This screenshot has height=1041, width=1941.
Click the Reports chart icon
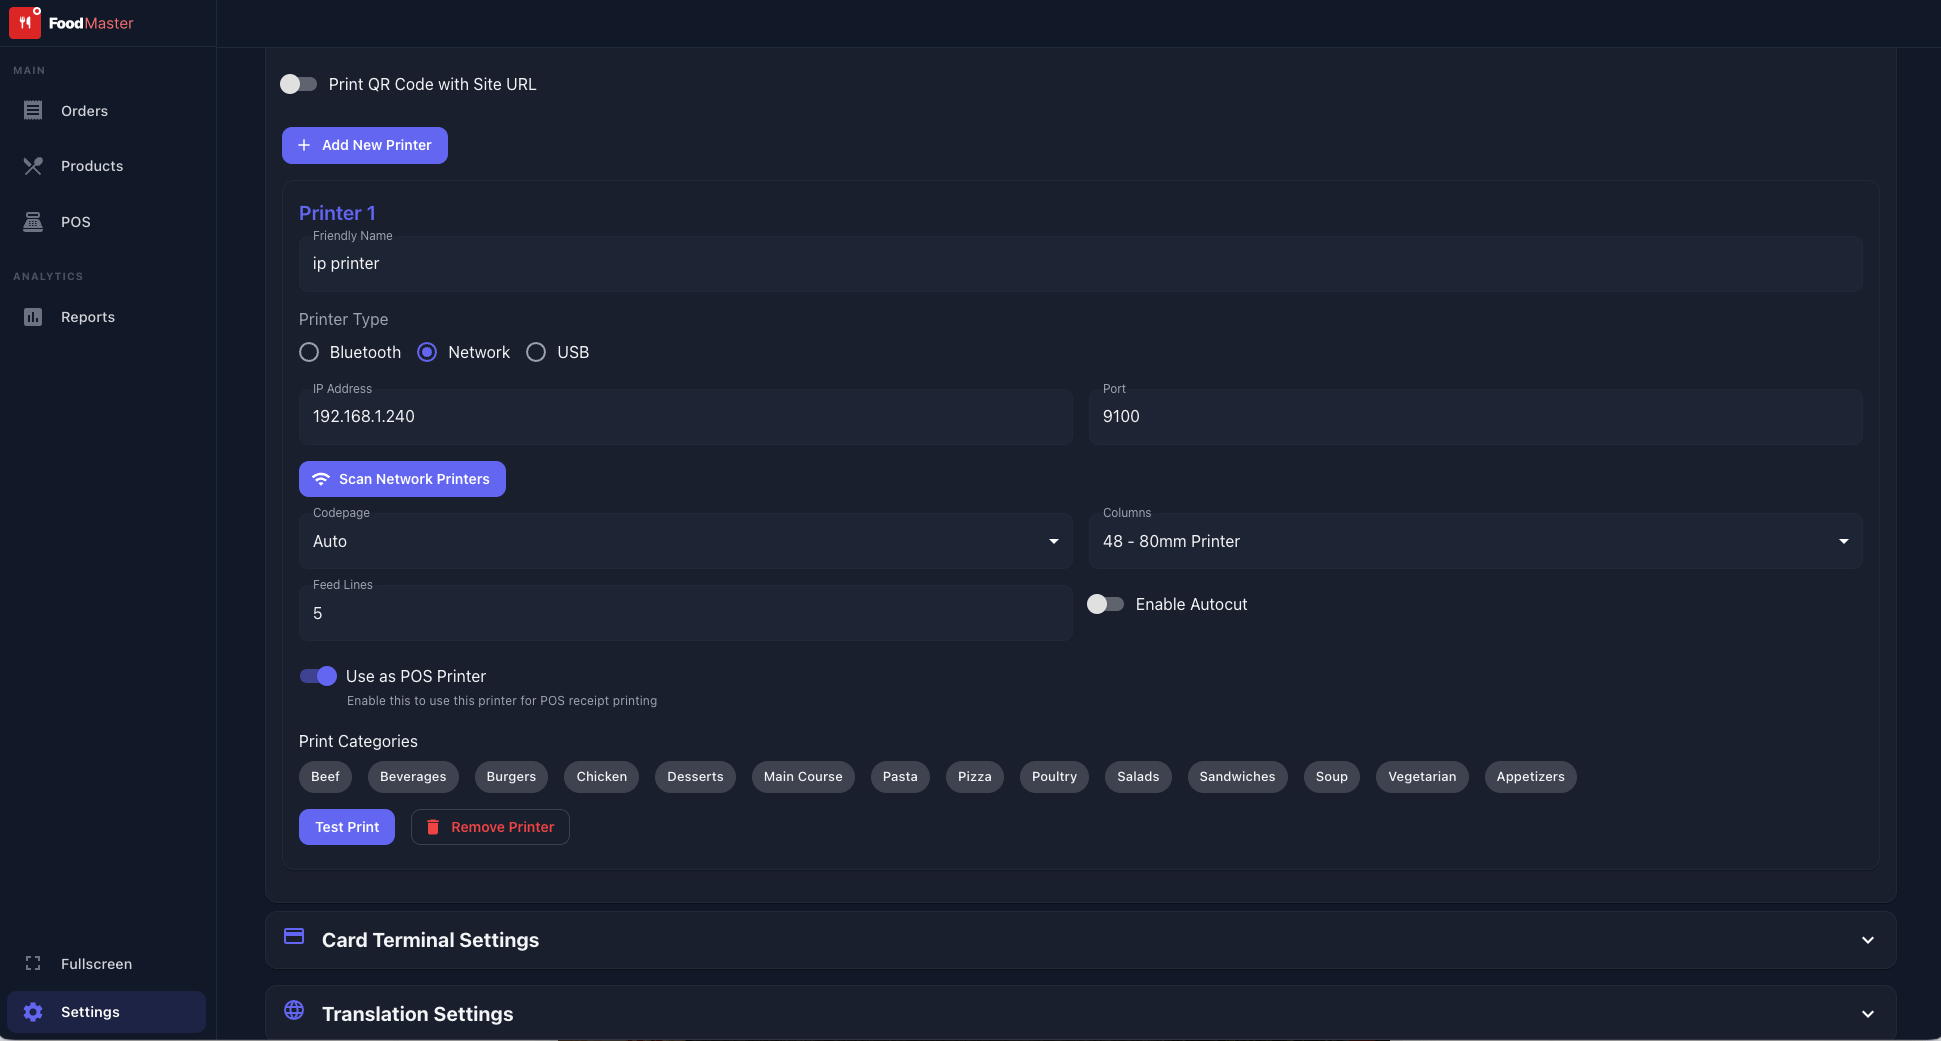33,317
